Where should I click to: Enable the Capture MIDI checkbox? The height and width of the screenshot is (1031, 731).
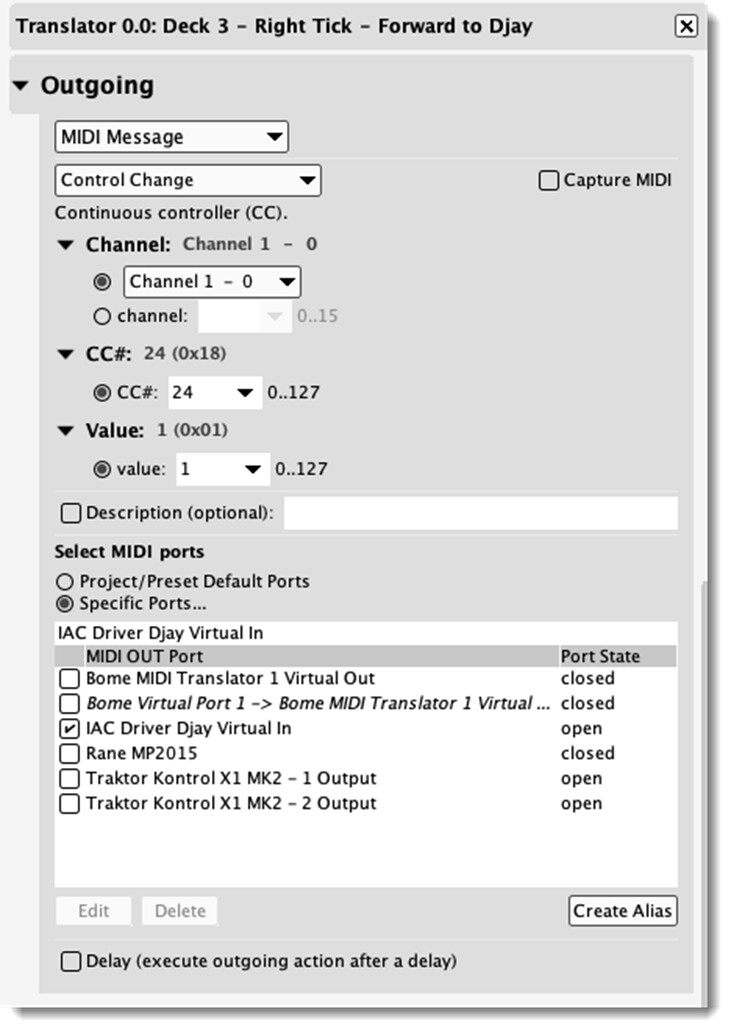(549, 181)
